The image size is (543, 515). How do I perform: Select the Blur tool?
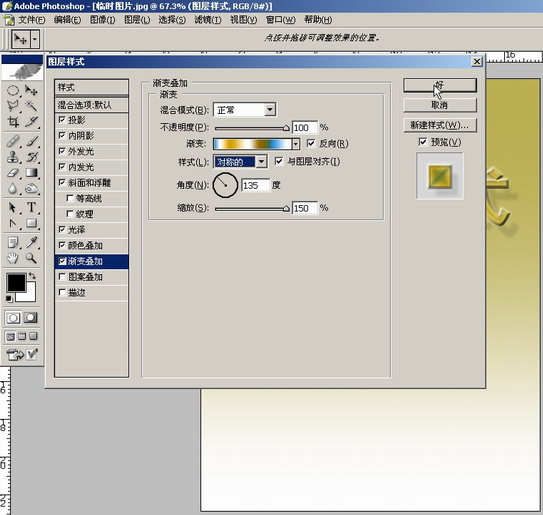[13, 188]
